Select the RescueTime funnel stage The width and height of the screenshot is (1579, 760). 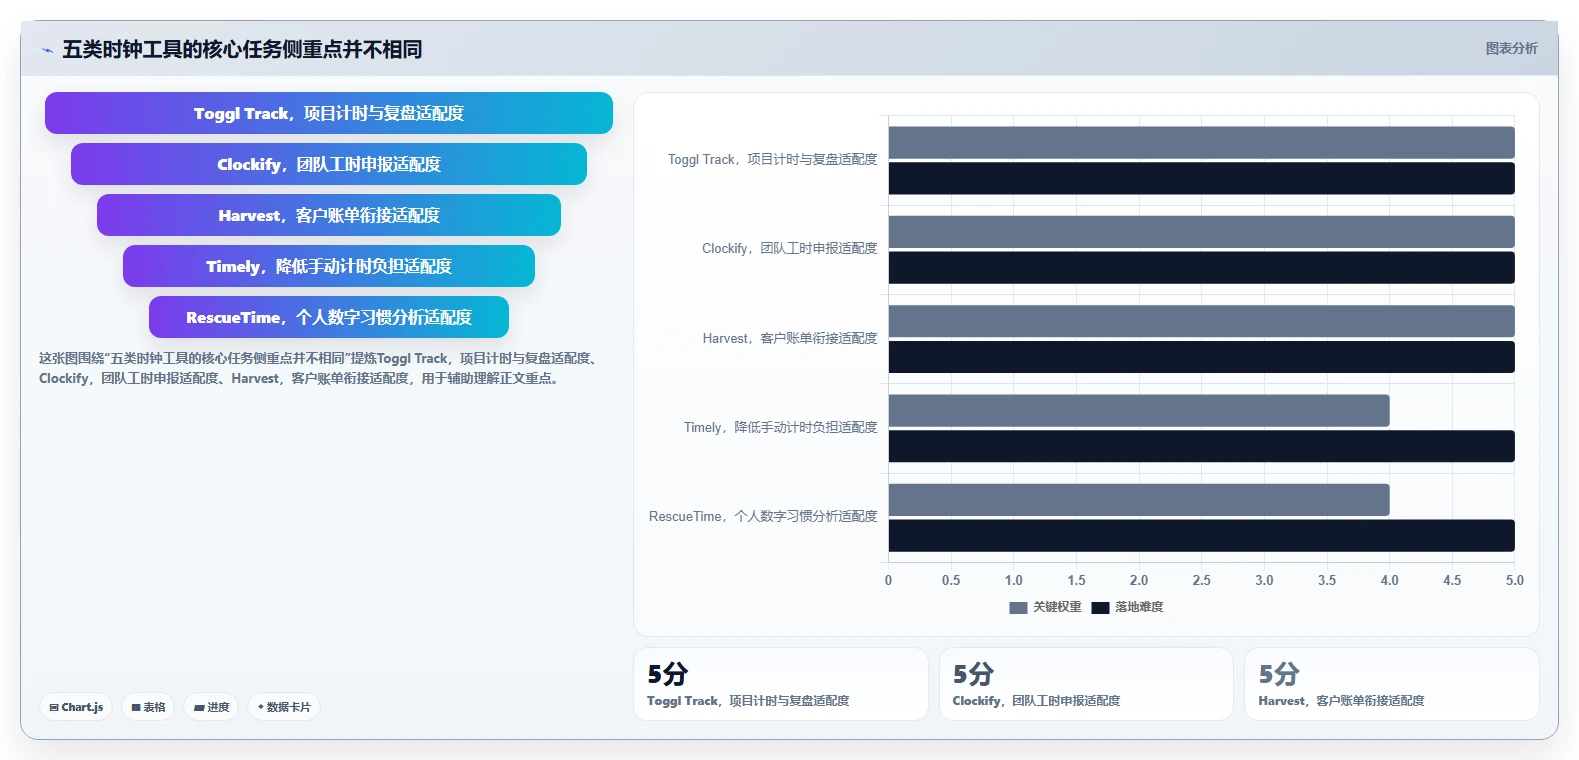(329, 317)
